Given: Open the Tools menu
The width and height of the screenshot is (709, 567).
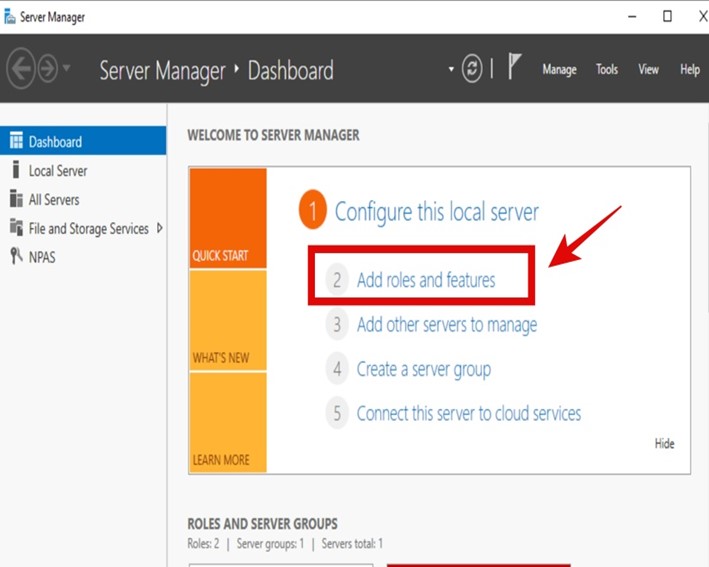Looking at the screenshot, I should point(606,69).
